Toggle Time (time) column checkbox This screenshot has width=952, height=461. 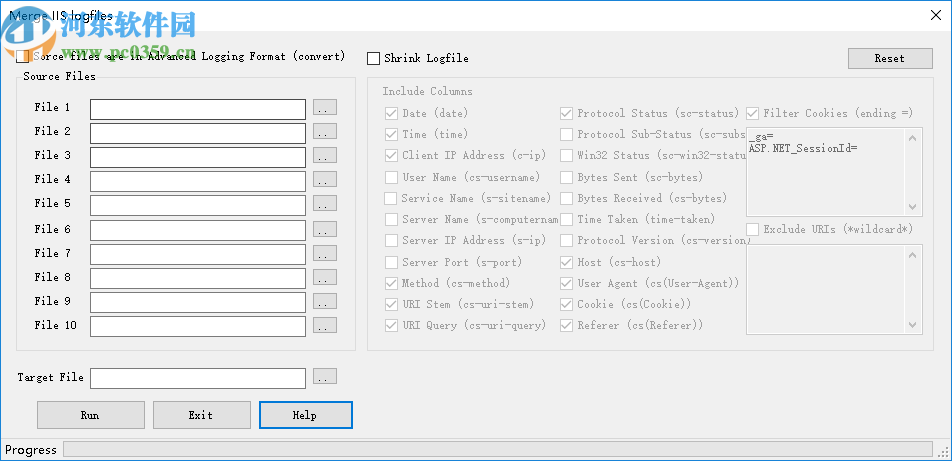click(x=391, y=134)
